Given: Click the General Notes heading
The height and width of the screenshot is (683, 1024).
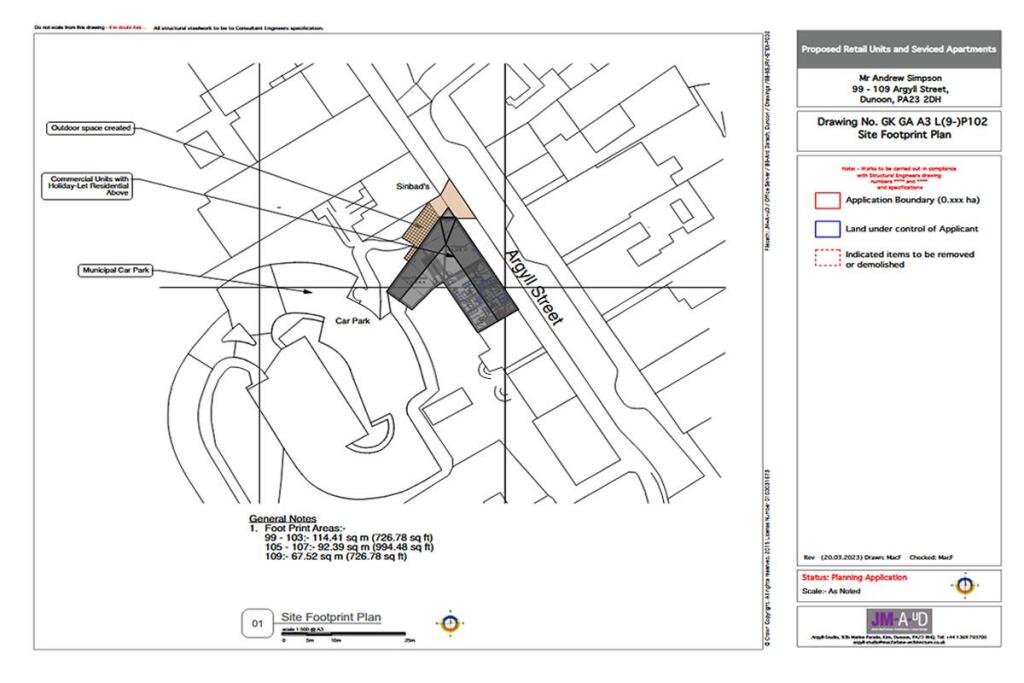Looking at the screenshot, I should (282, 519).
